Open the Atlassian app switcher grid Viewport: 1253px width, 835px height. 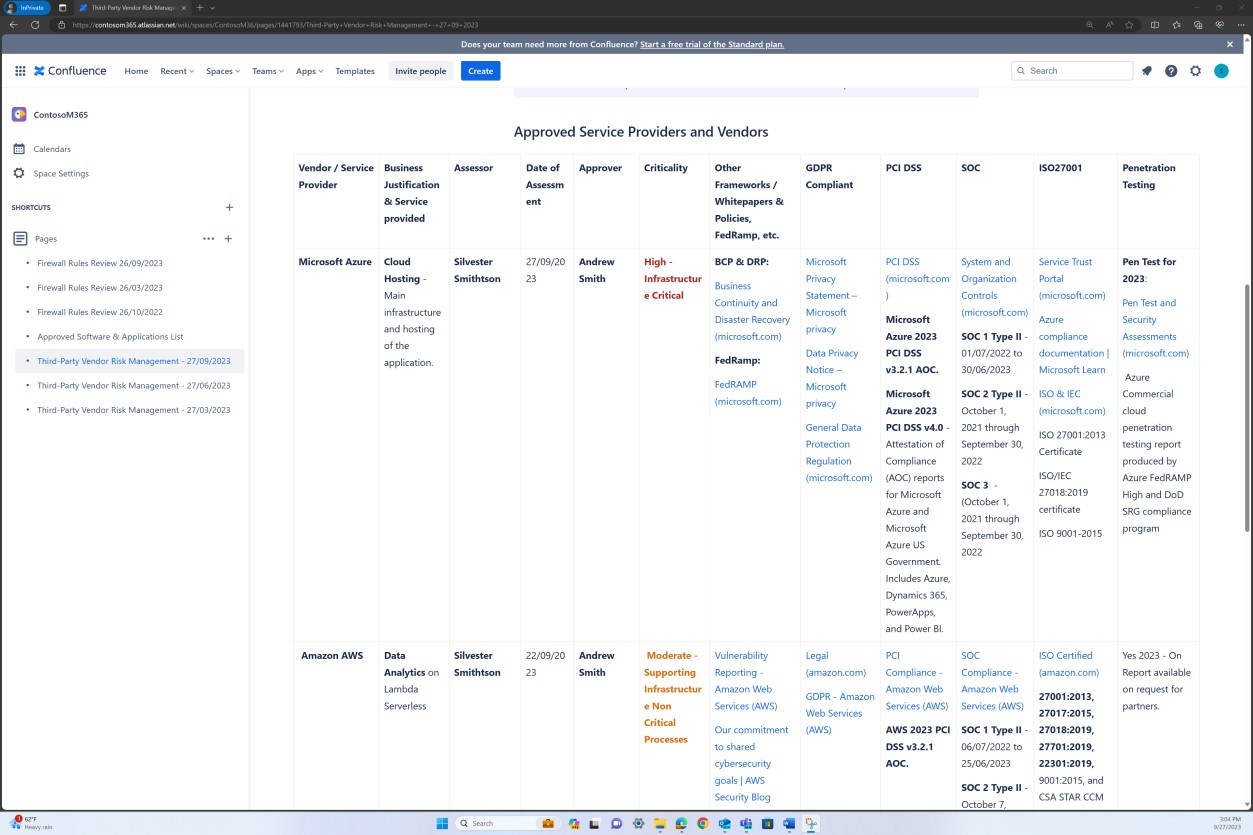pyautogui.click(x=19, y=71)
